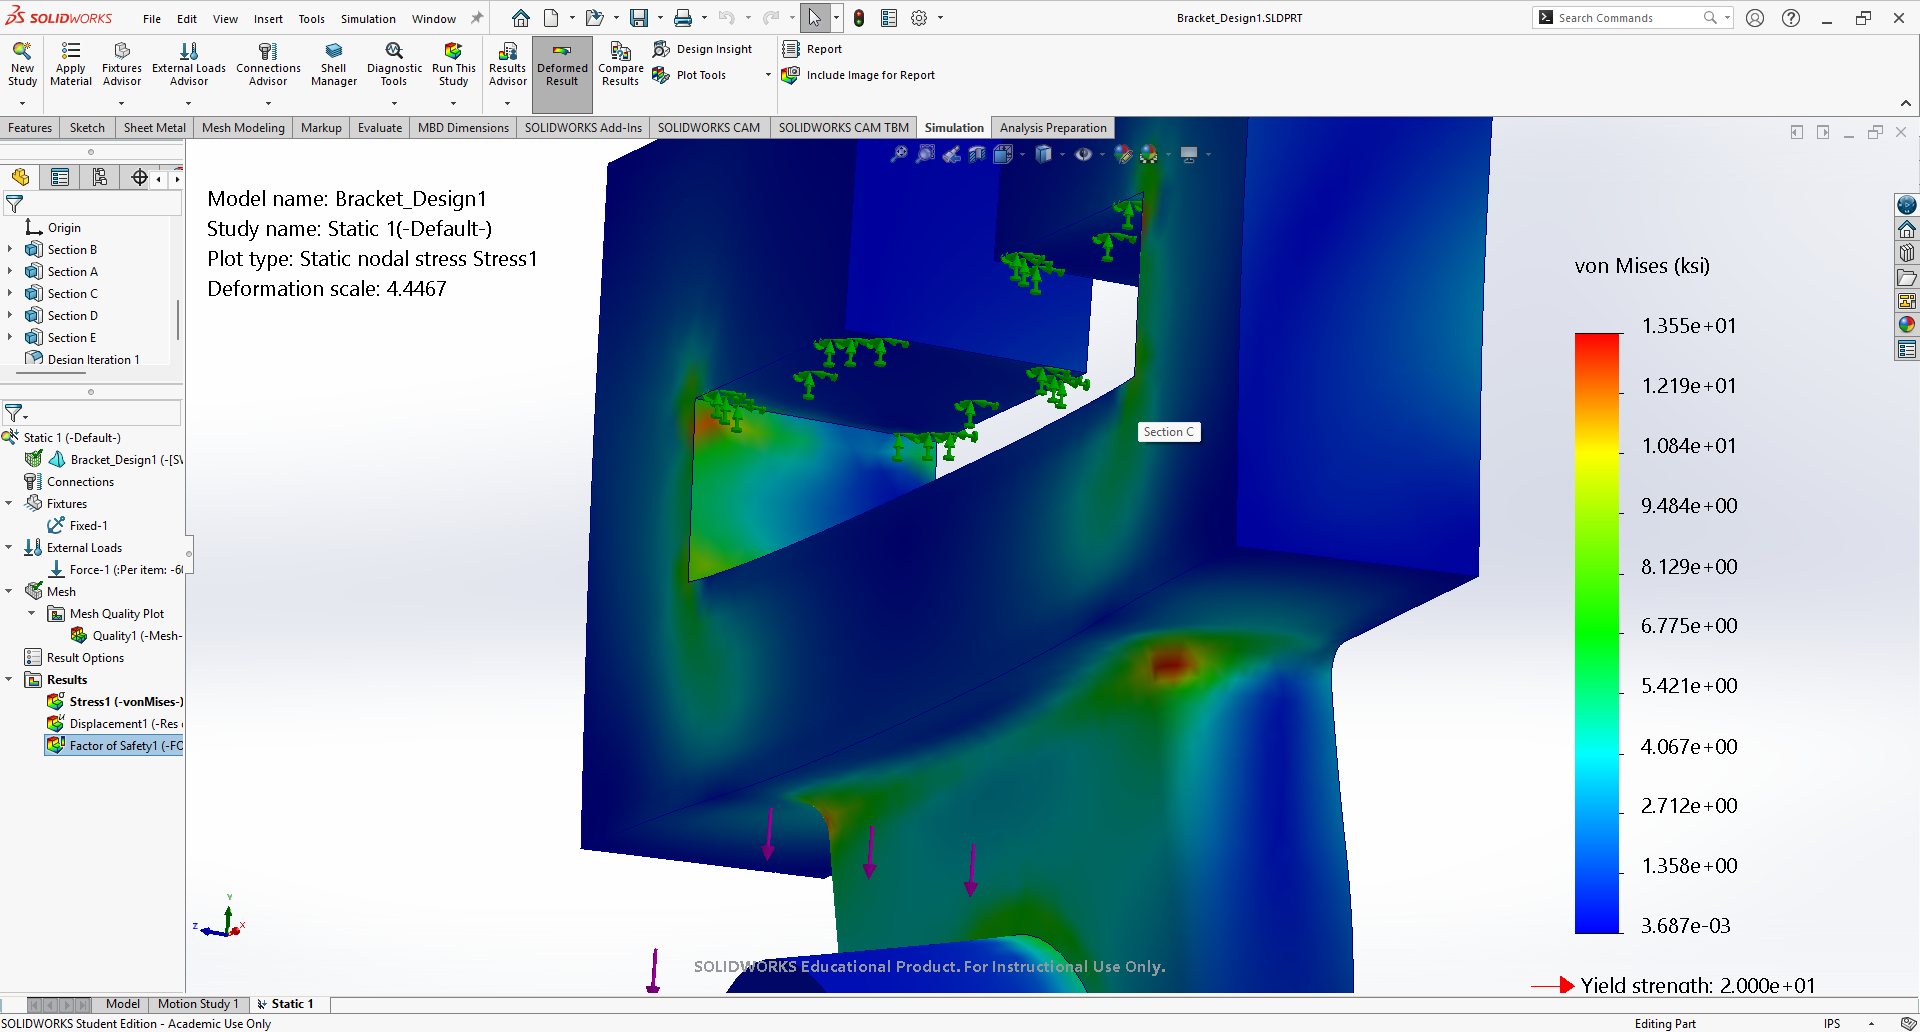The width and height of the screenshot is (1920, 1032).
Task: Open the IPS unit system selector
Action: tap(1832, 1023)
